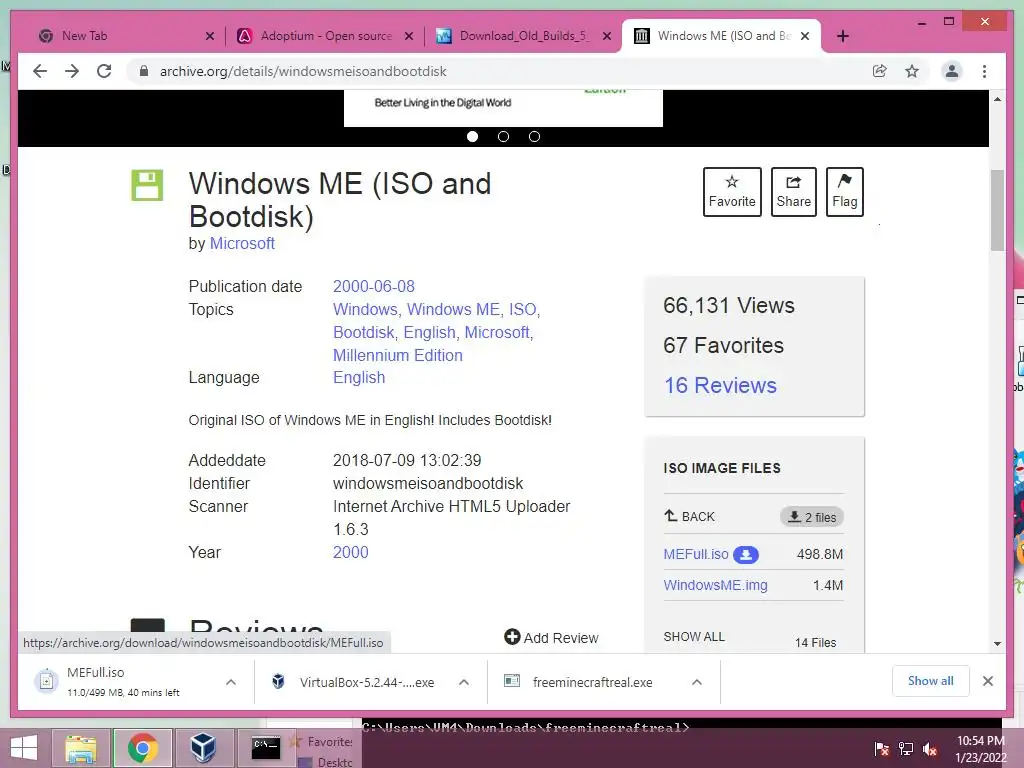
Task: Click the scrollbar up arrow
Action: [x=997, y=99]
